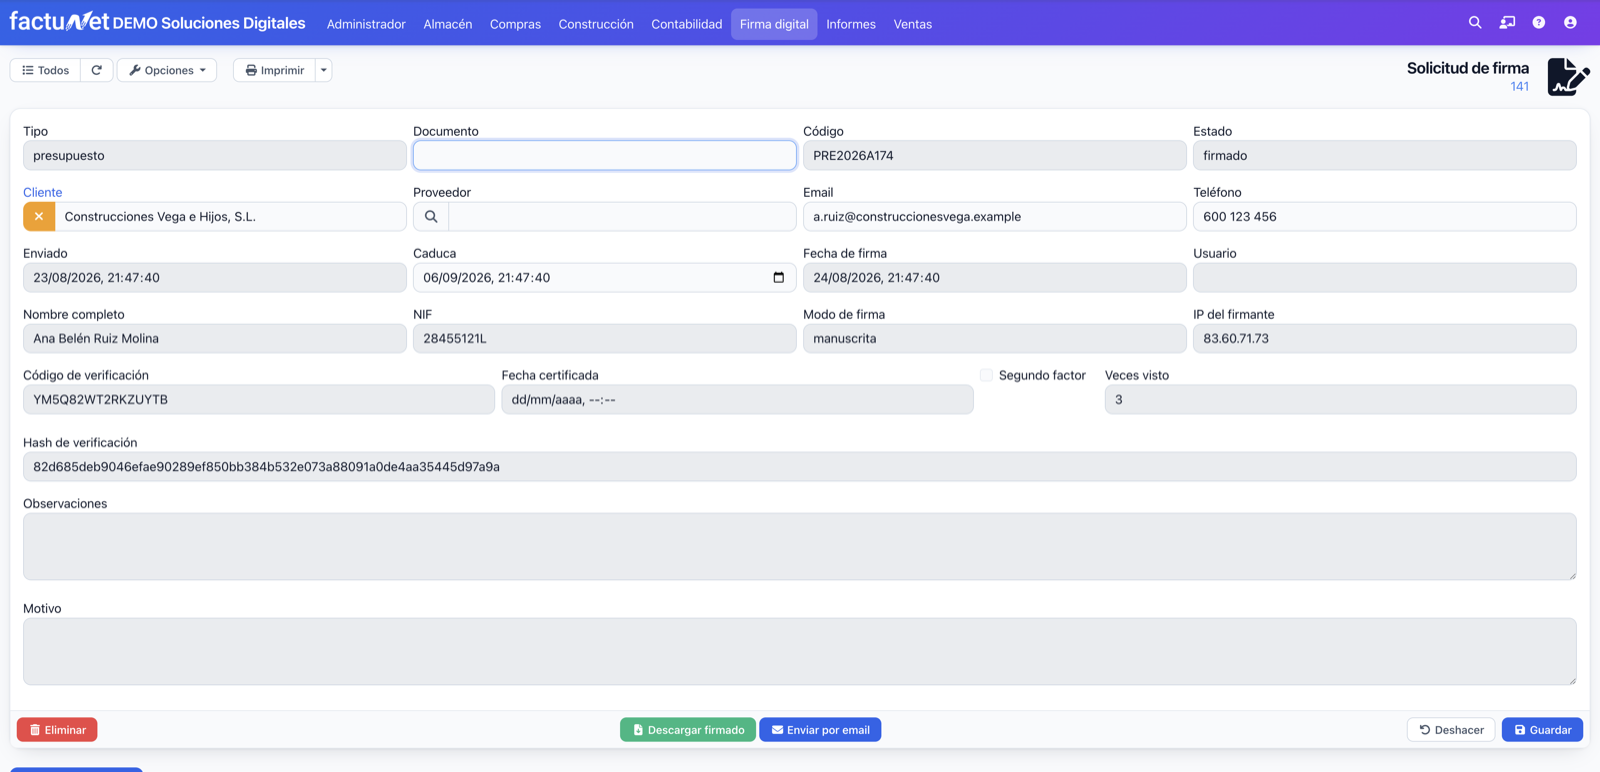Open the user account icon

[x=1570, y=23]
